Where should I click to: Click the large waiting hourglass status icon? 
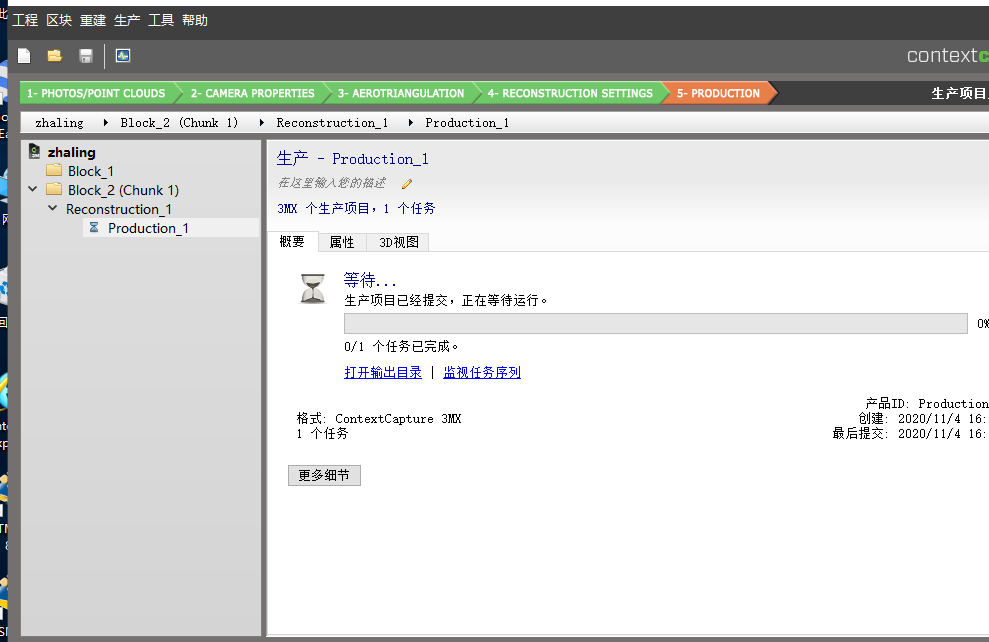click(x=312, y=289)
